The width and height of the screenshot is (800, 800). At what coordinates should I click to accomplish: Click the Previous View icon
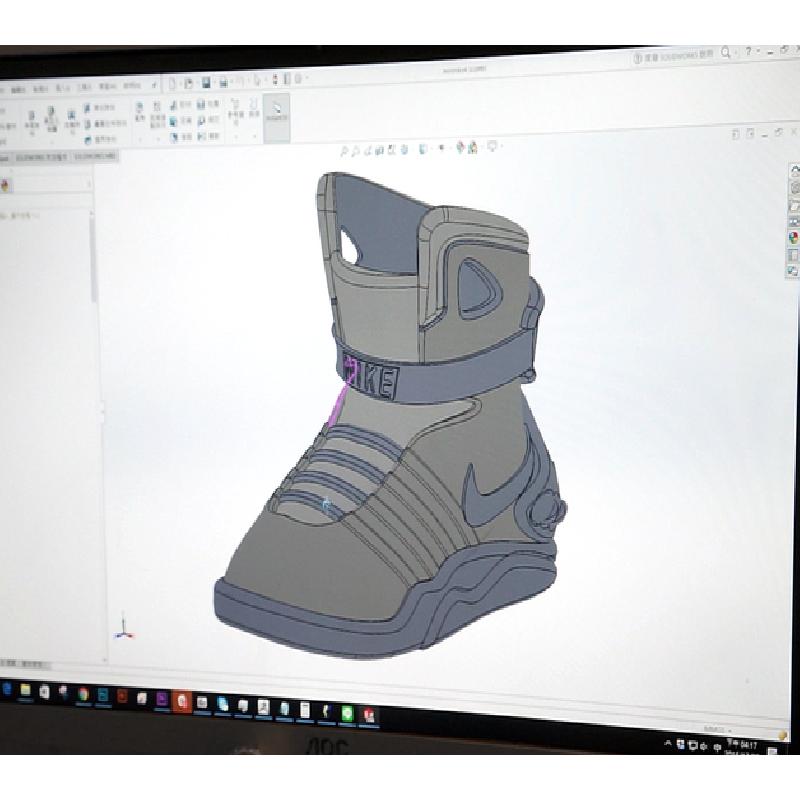(x=368, y=151)
